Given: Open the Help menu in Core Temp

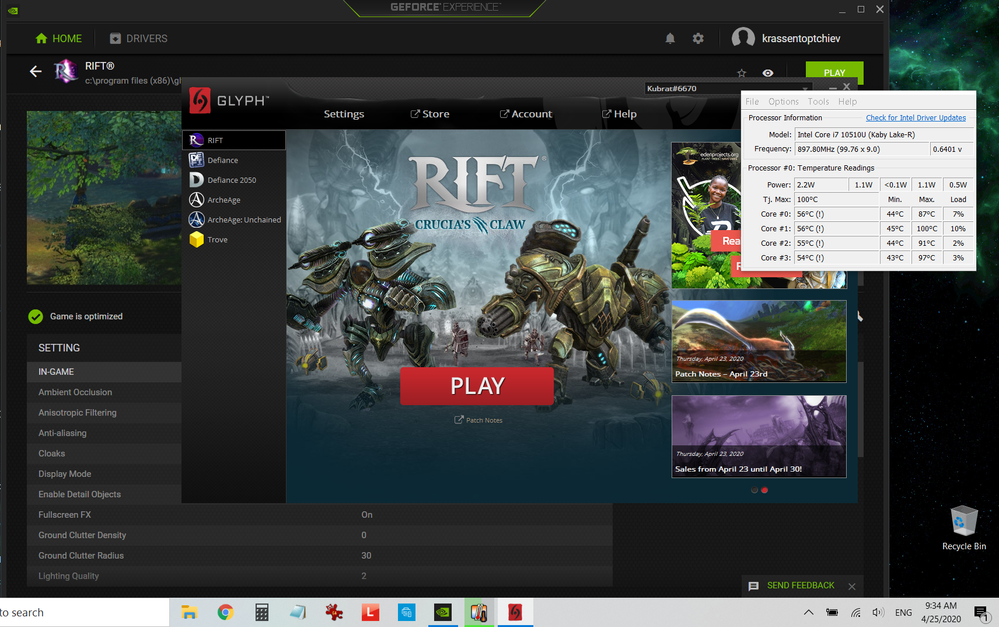Looking at the screenshot, I should 847,101.
